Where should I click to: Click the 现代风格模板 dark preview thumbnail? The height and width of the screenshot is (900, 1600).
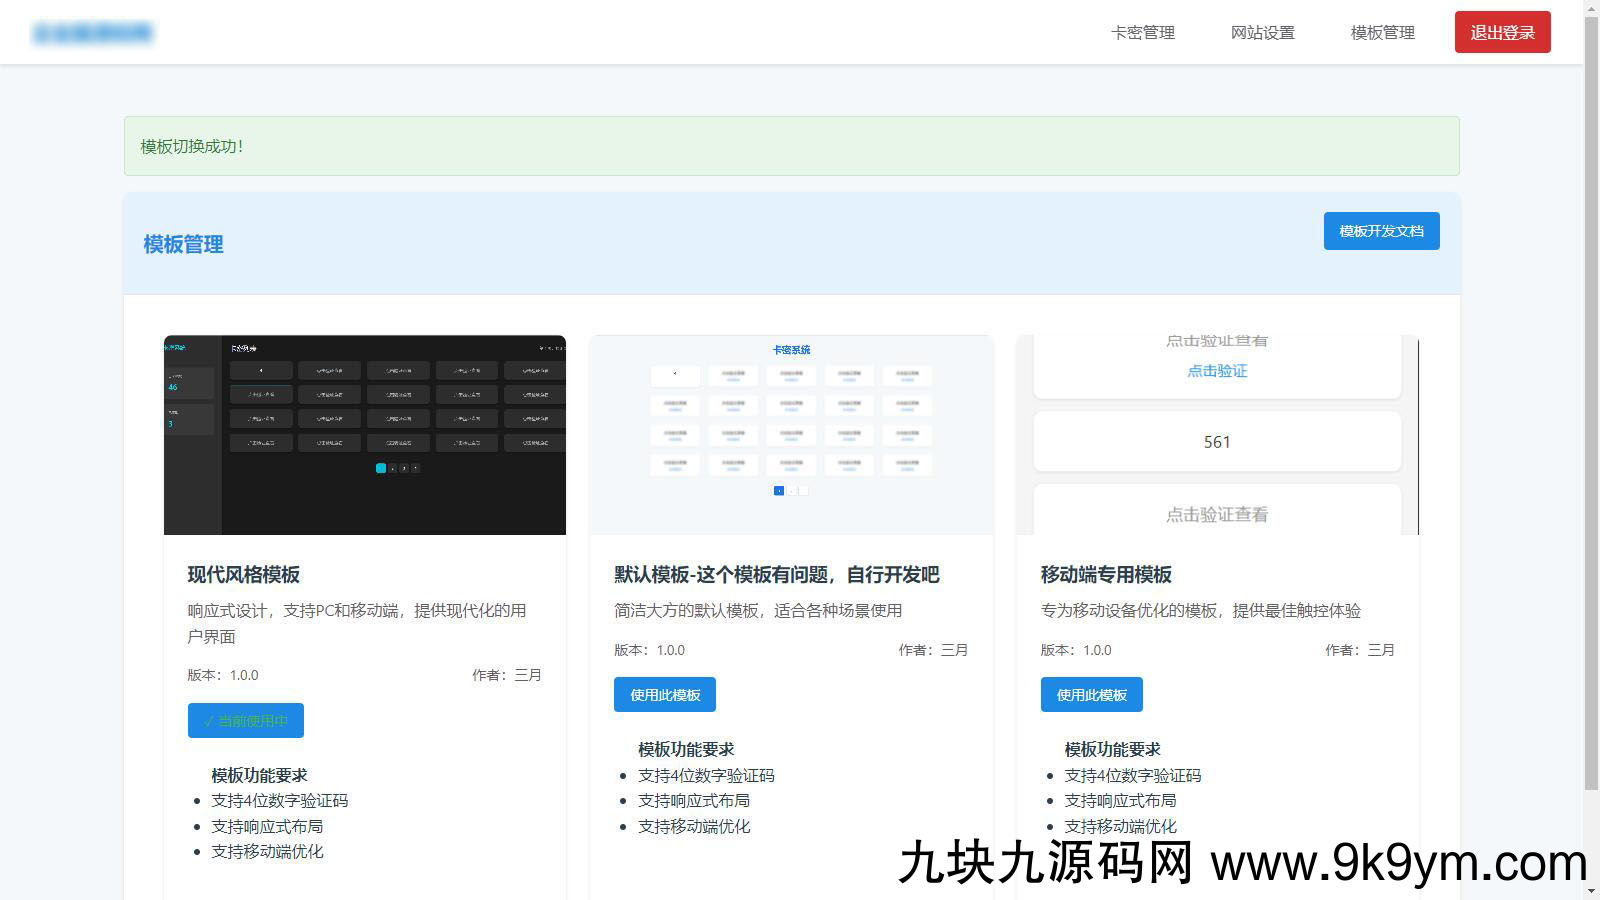coord(364,435)
